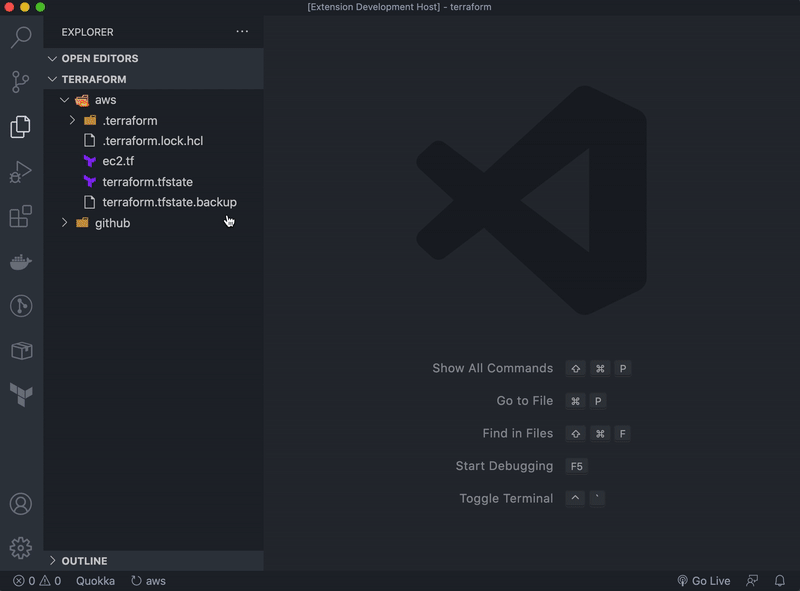Select the github folder name
The height and width of the screenshot is (591, 800).
point(112,223)
